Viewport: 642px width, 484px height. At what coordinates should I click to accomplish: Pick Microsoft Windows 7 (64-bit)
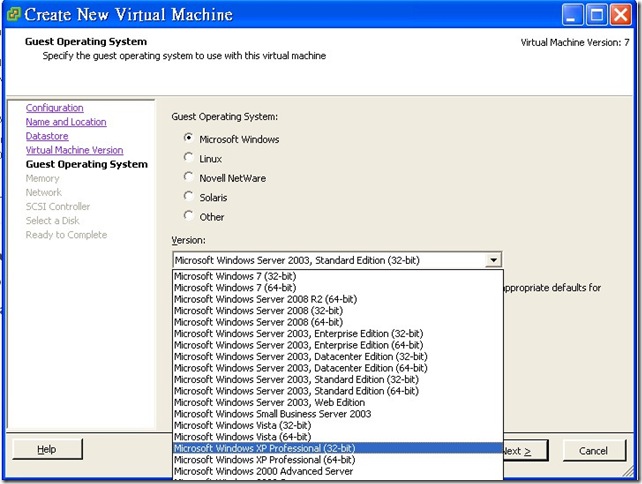338,287
